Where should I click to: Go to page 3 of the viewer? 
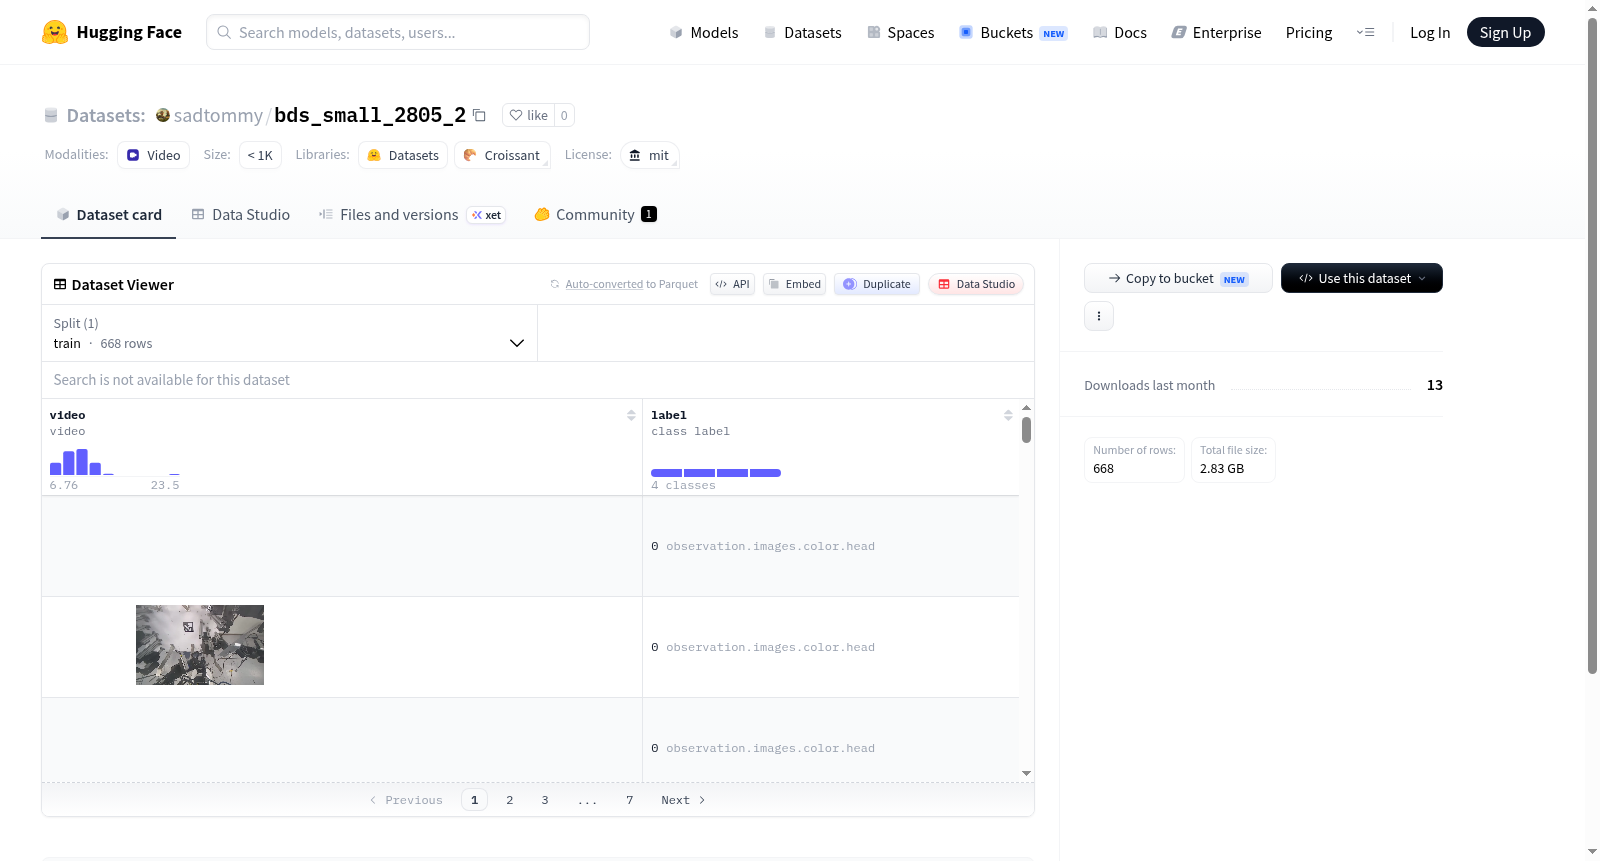tap(545, 800)
